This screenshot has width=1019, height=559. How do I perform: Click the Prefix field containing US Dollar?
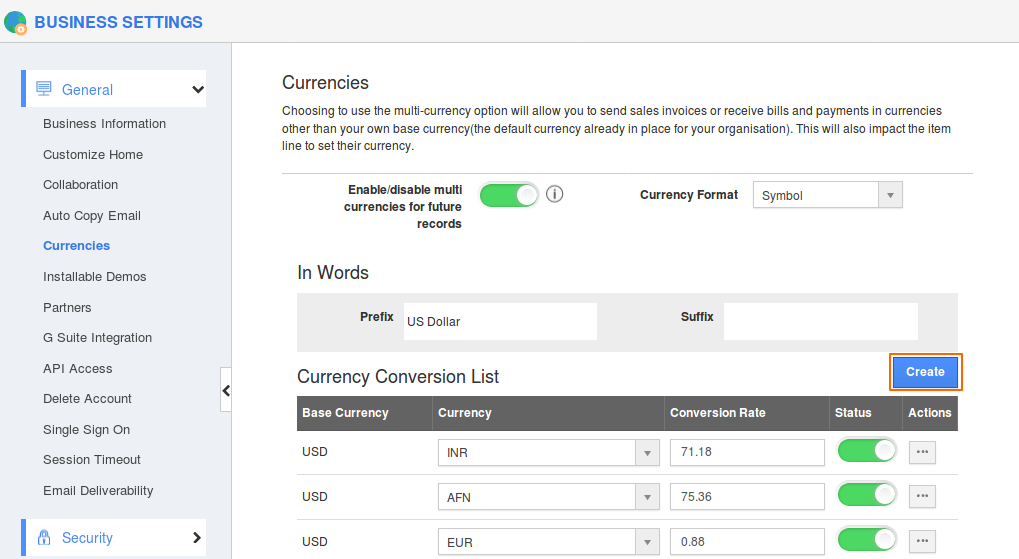pyautogui.click(x=500, y=322)
